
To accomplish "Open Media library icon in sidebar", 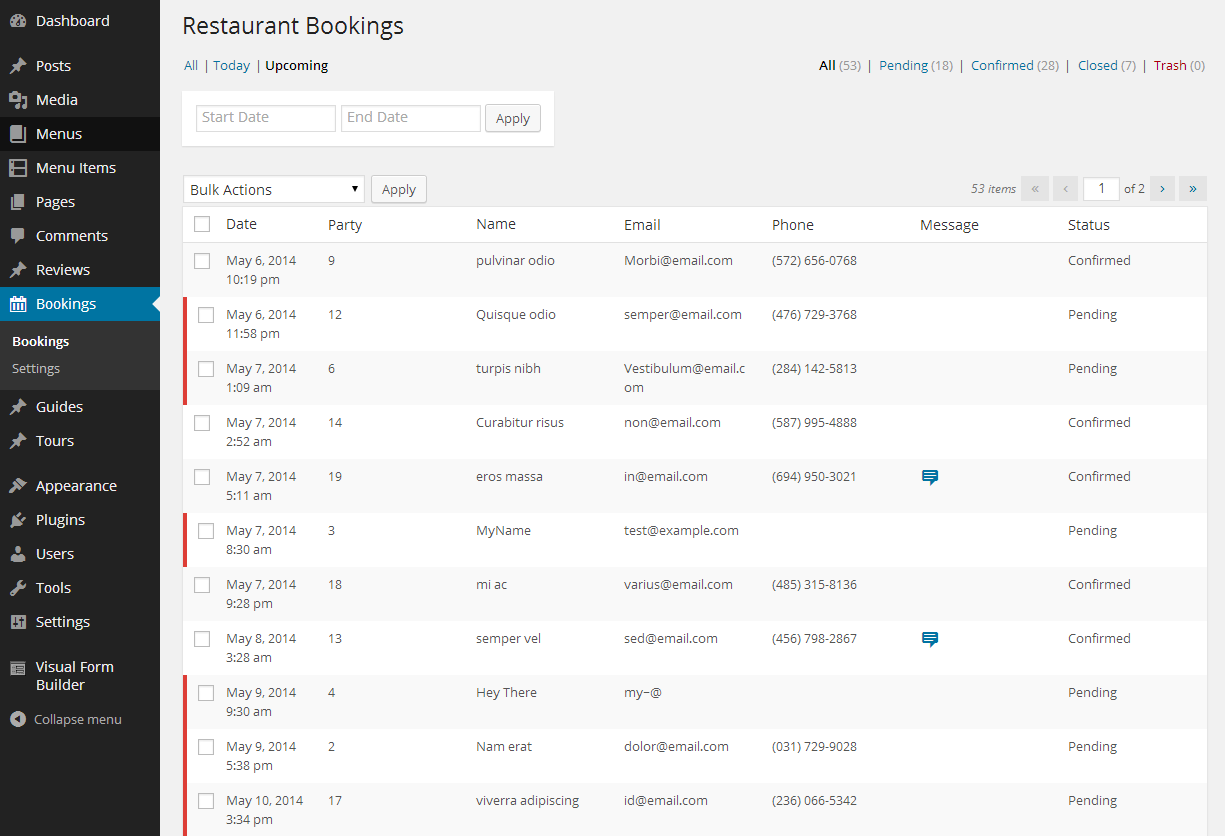I will point(18,100).
